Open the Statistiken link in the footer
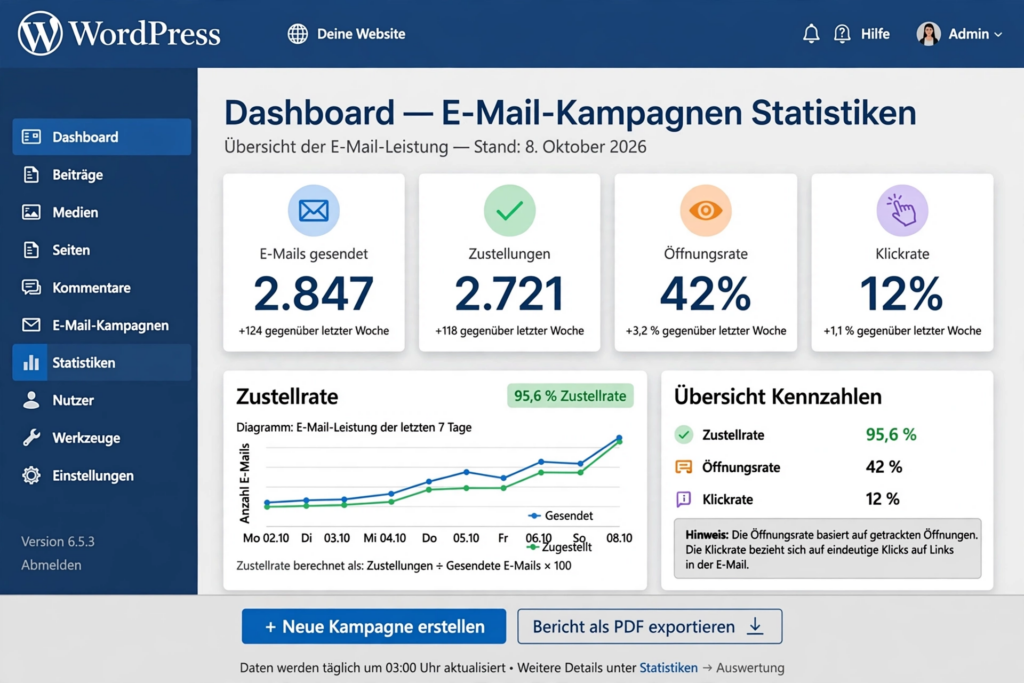 (x=668, y=668)
